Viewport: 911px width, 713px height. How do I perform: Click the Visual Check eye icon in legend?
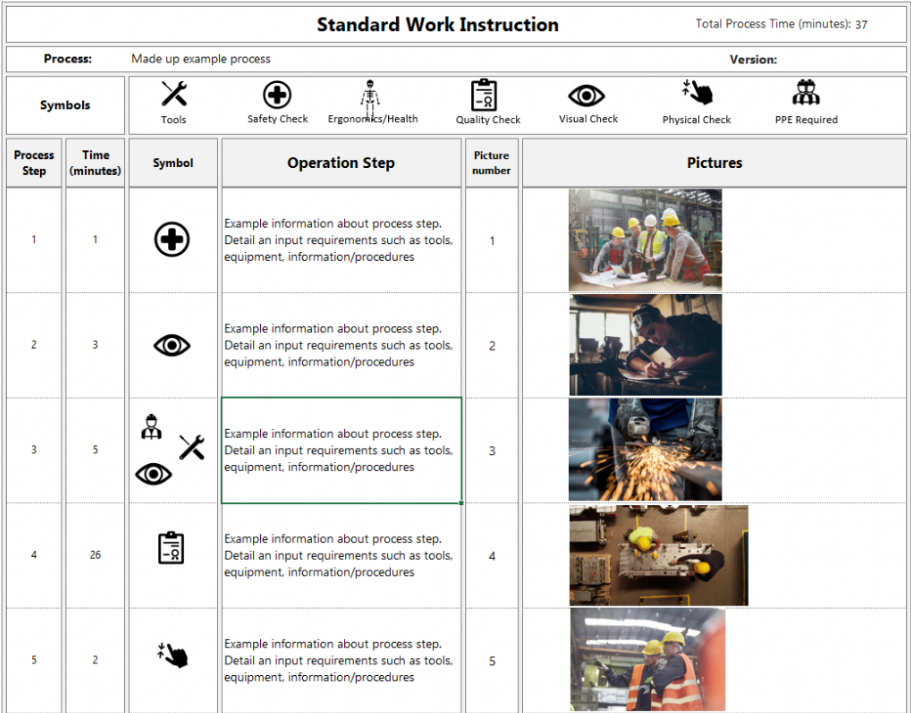click(x=587, y=95)
